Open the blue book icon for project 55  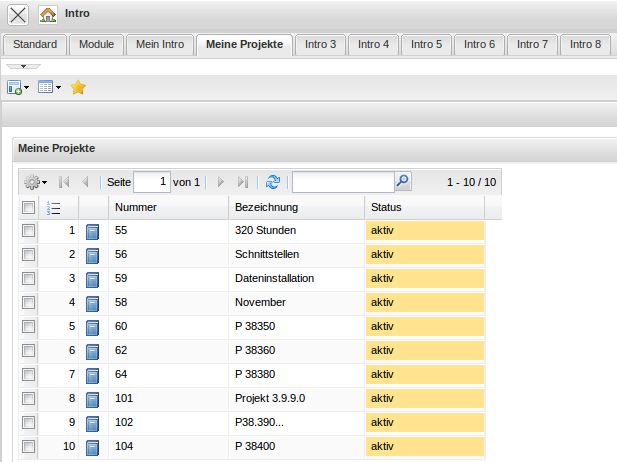point(93,231)
